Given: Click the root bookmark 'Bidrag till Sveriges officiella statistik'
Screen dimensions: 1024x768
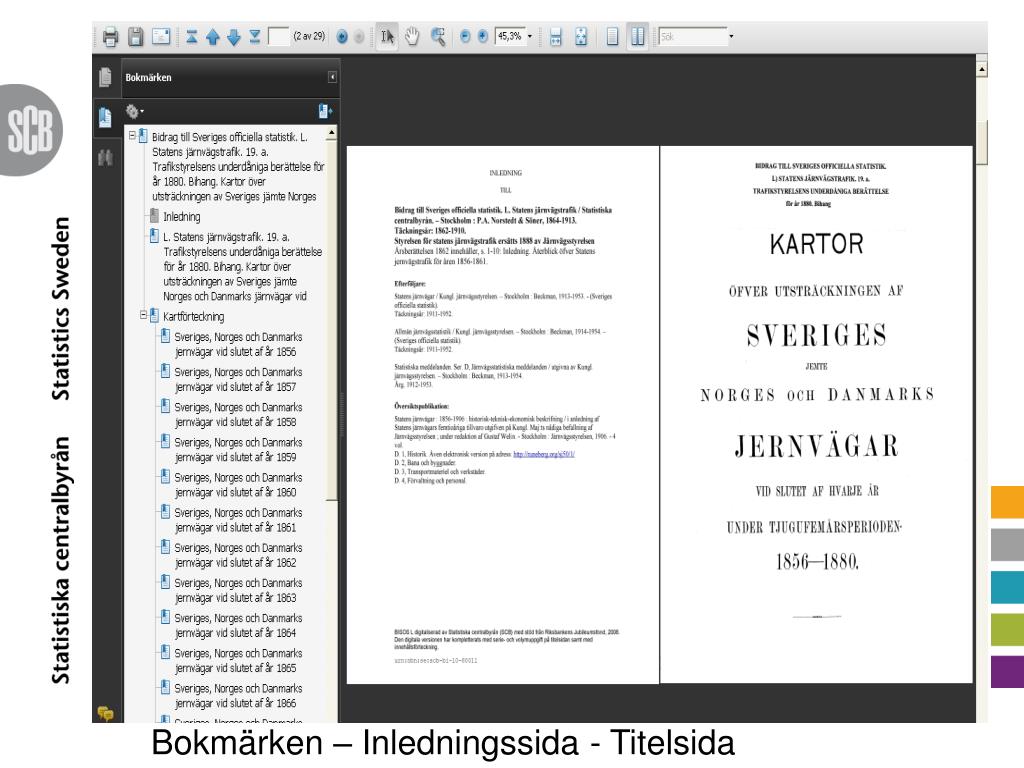Looking at the screenshot, I should [x=238, y=167].
